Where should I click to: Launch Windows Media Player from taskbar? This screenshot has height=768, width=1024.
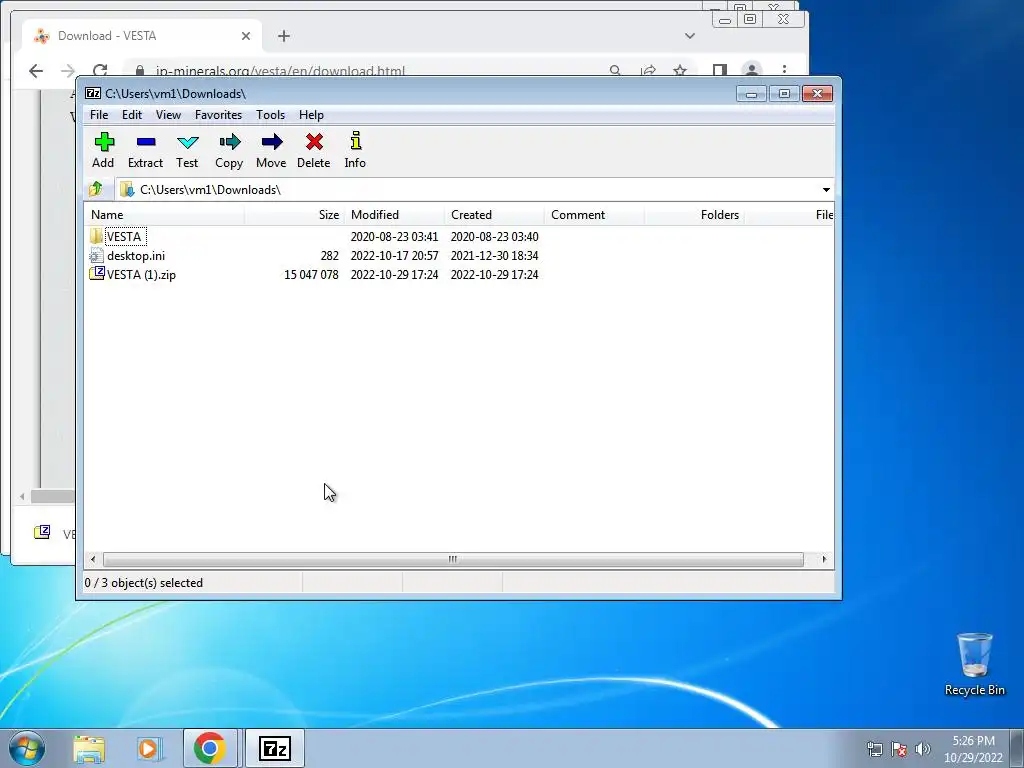tap(149, 748)
